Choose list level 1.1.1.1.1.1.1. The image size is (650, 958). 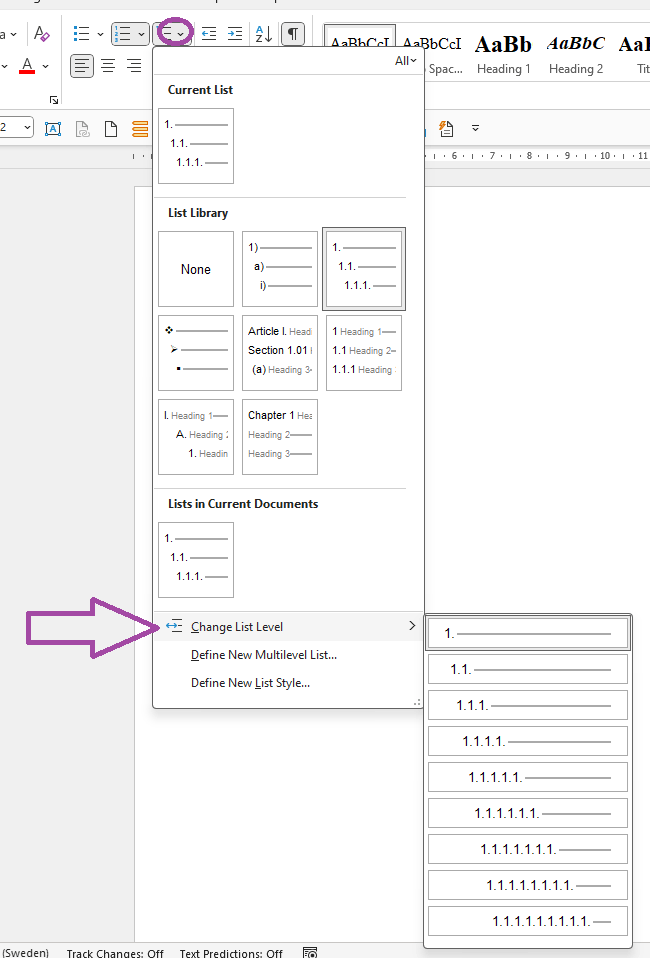point(528,849)
